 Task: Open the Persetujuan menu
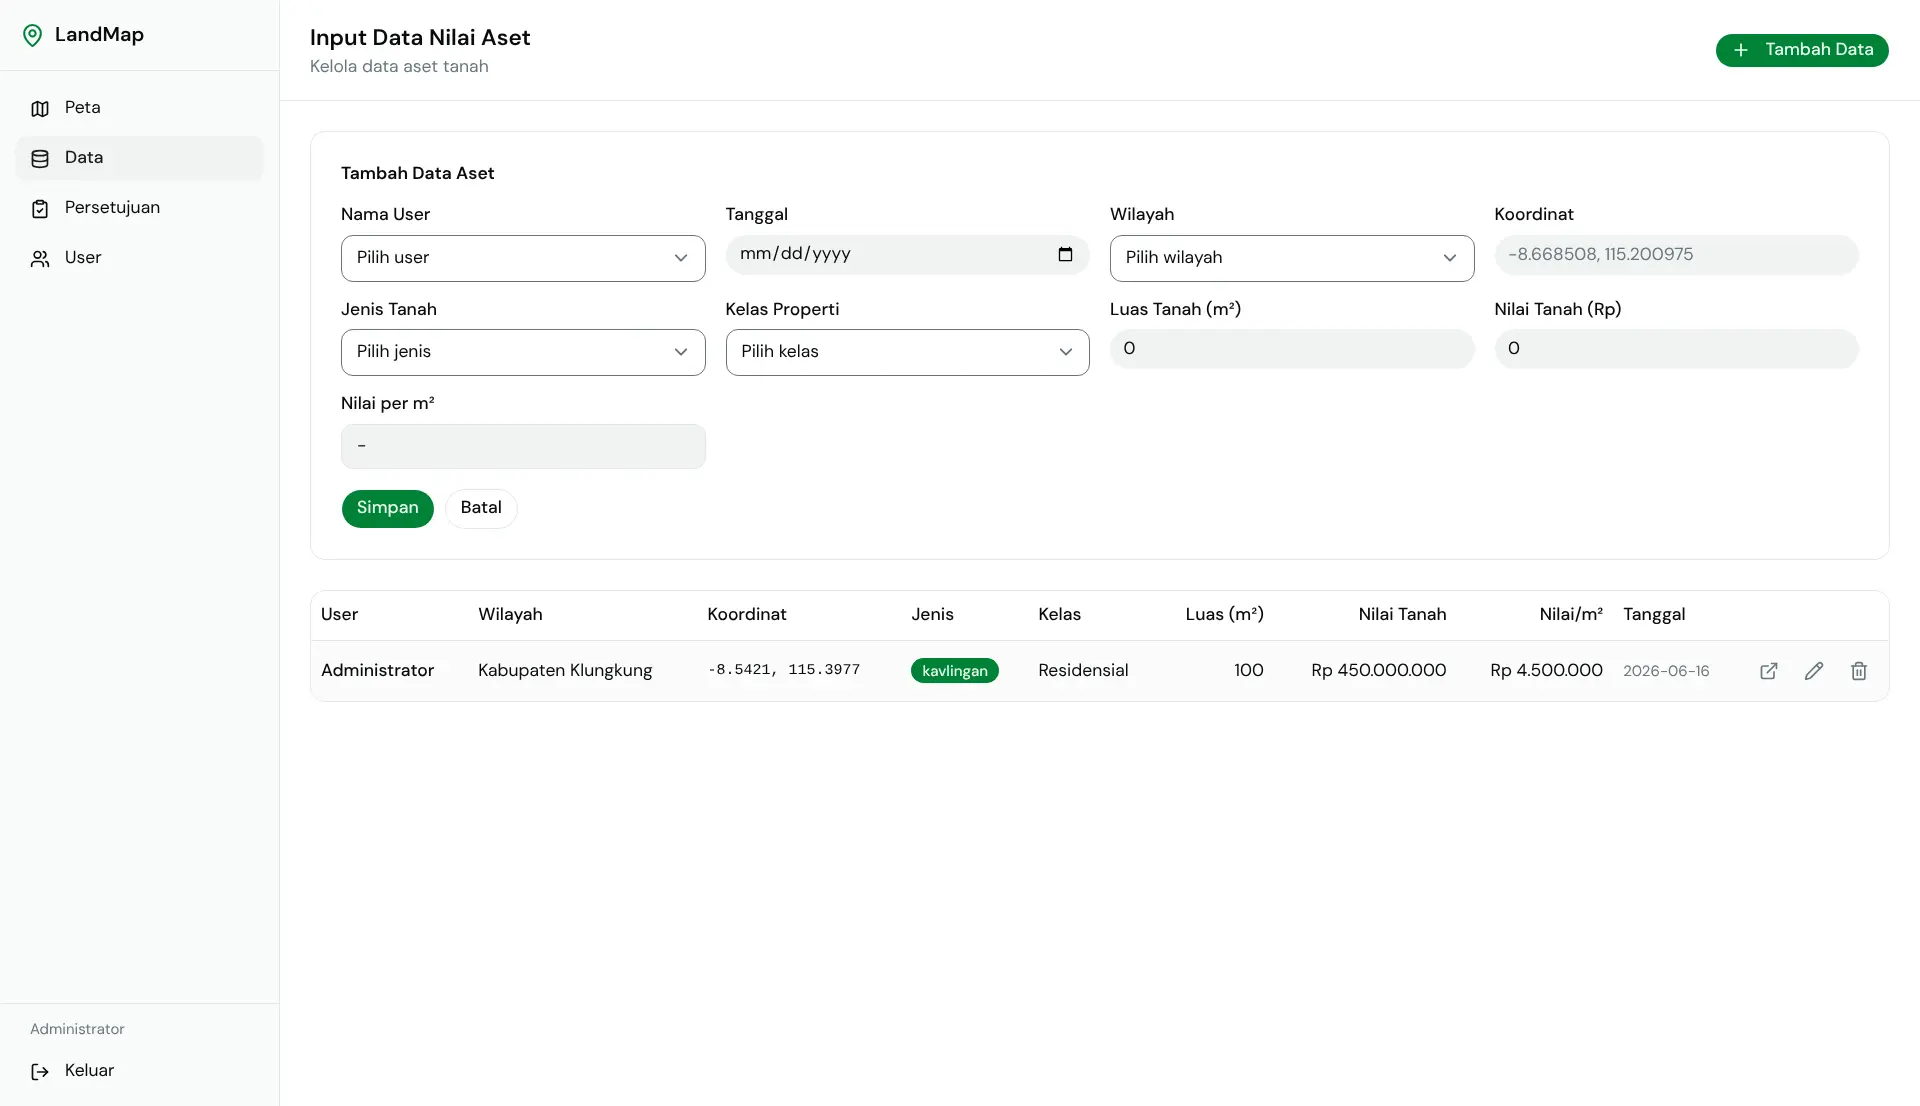(139, 208)
